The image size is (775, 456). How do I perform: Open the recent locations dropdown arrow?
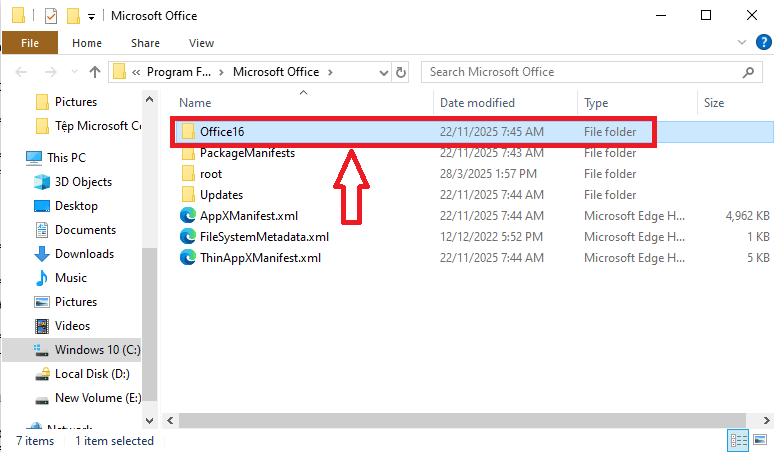pyautogui.click(x=73, y=72)
